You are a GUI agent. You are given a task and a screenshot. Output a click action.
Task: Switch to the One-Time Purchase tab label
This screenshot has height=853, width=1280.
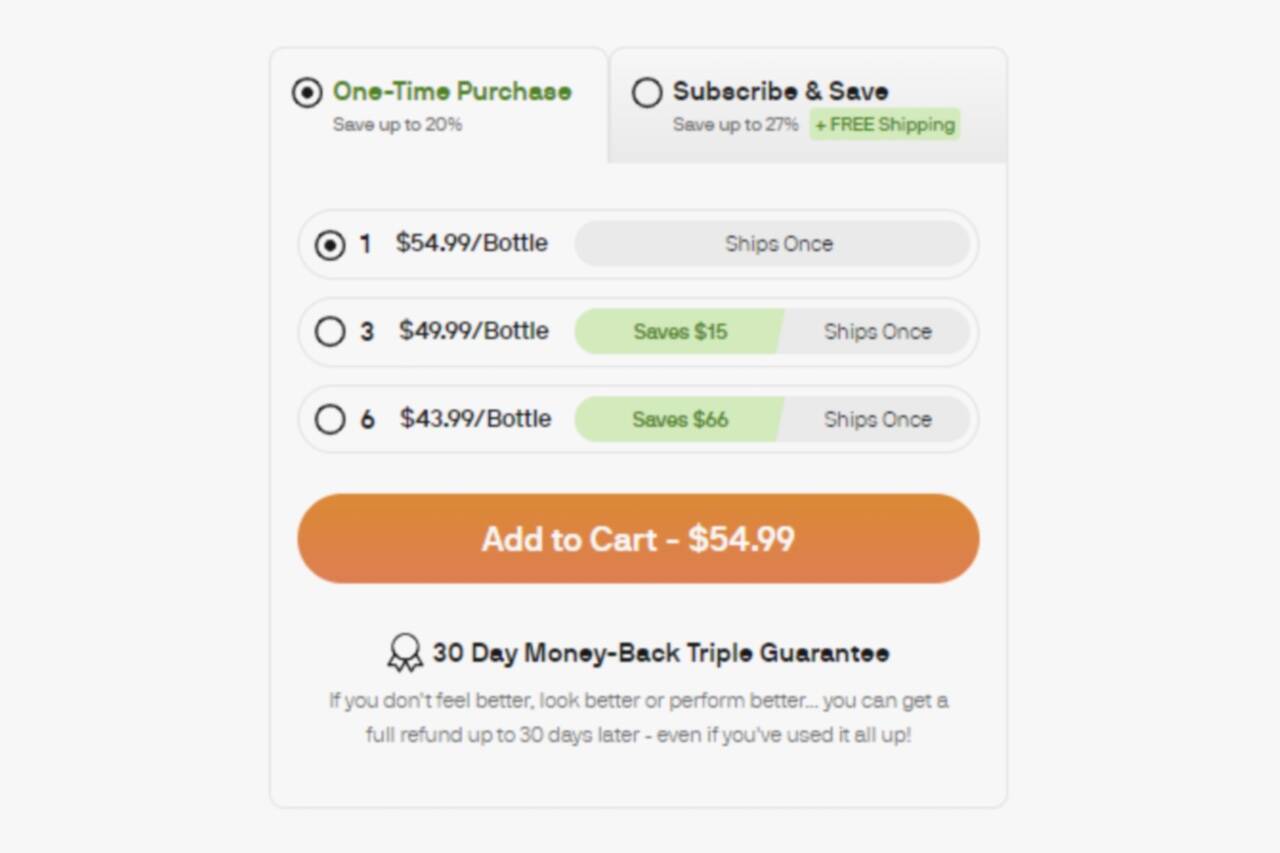pyautogui.click(x=452, y=92)
